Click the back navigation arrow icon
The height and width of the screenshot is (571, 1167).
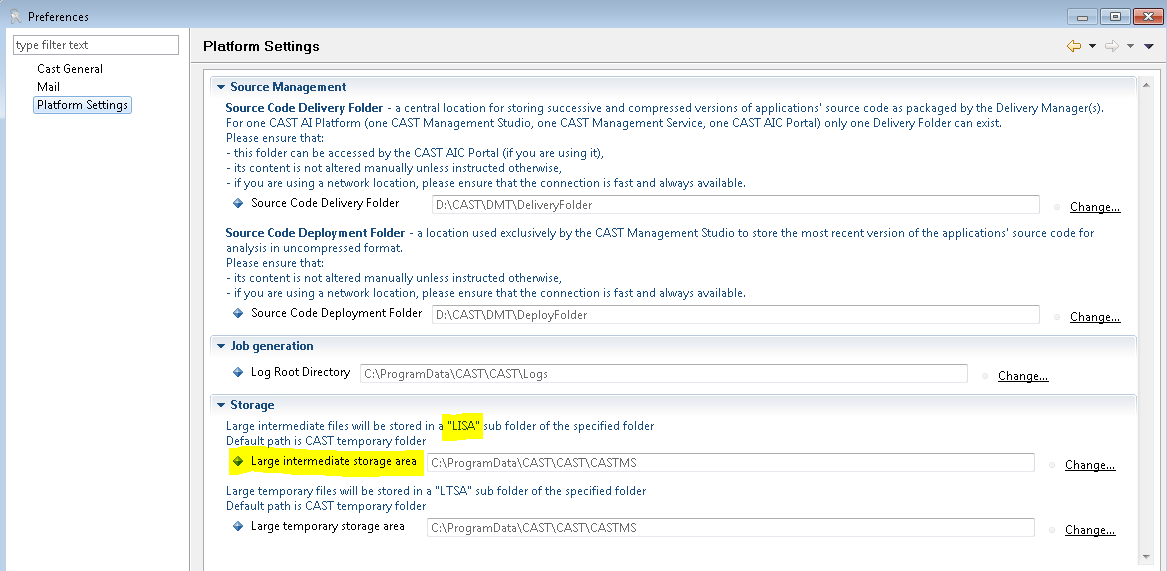click(x=1074, y=46)
